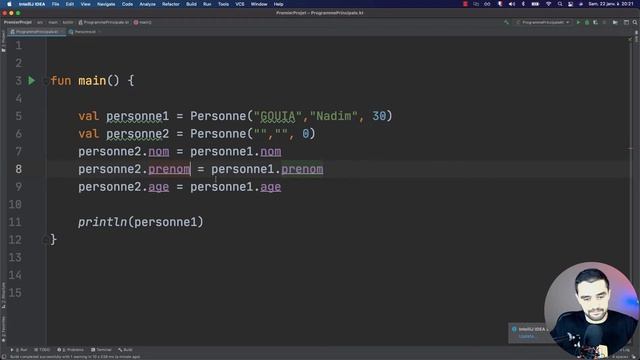Open the IntelliJ IDEA application menu
This screenshot has height=360, width=640.
pos(32,4)
